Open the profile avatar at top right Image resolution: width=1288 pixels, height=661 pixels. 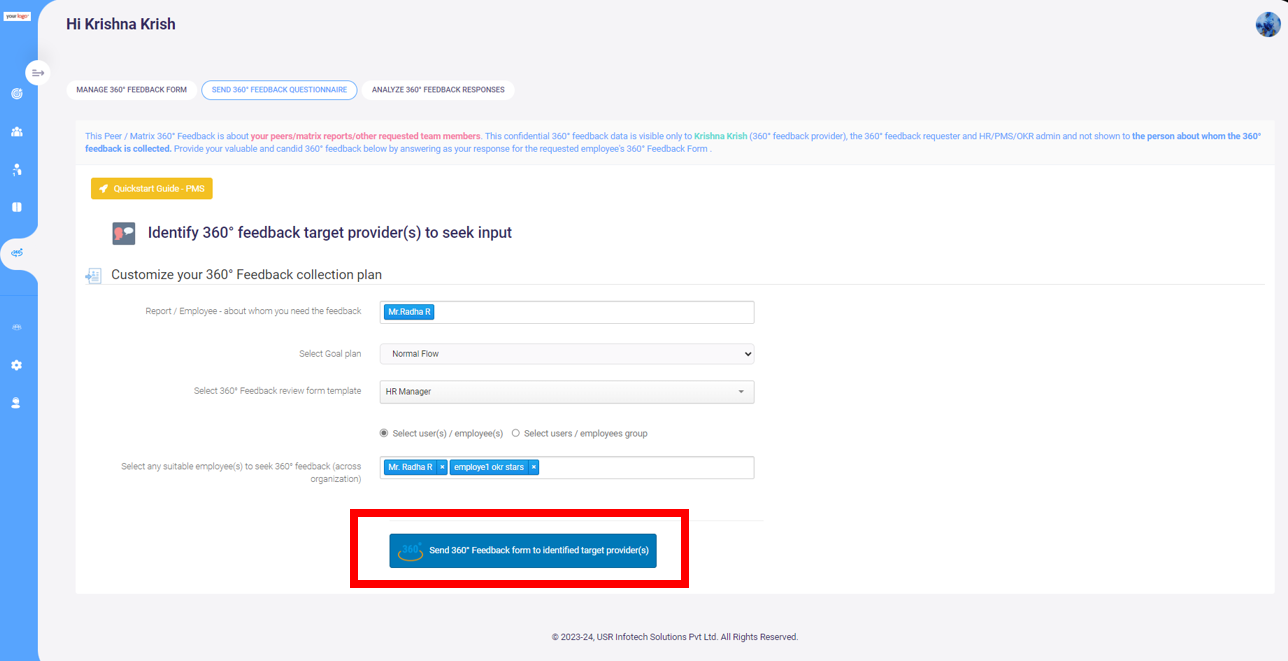pos(1267,24)
